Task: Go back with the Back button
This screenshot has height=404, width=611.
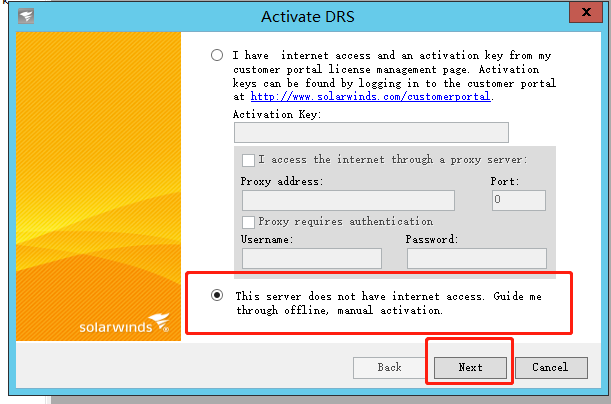Action: 389,367
